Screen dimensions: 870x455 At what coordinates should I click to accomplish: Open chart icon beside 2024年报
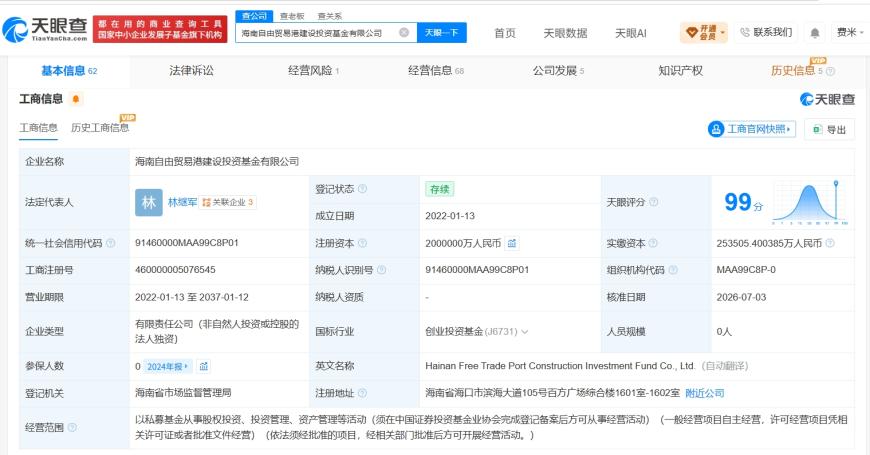point(204,366)
